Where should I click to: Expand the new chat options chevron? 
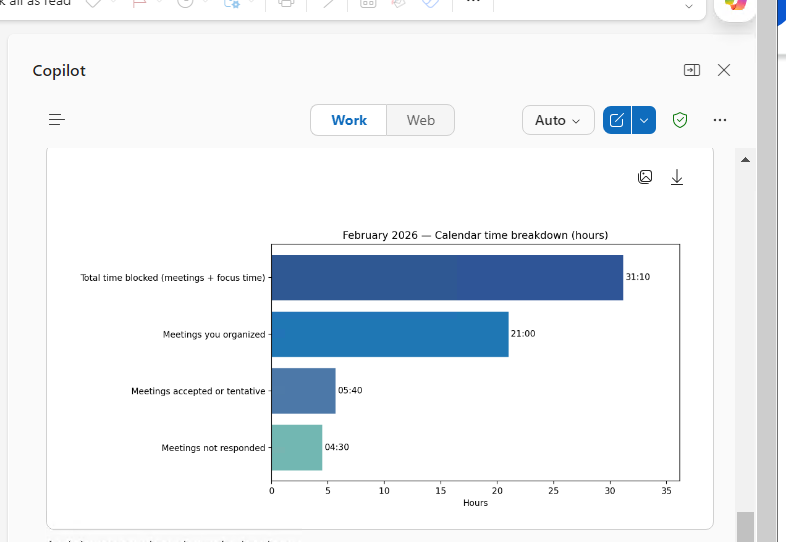coord(644,120)
